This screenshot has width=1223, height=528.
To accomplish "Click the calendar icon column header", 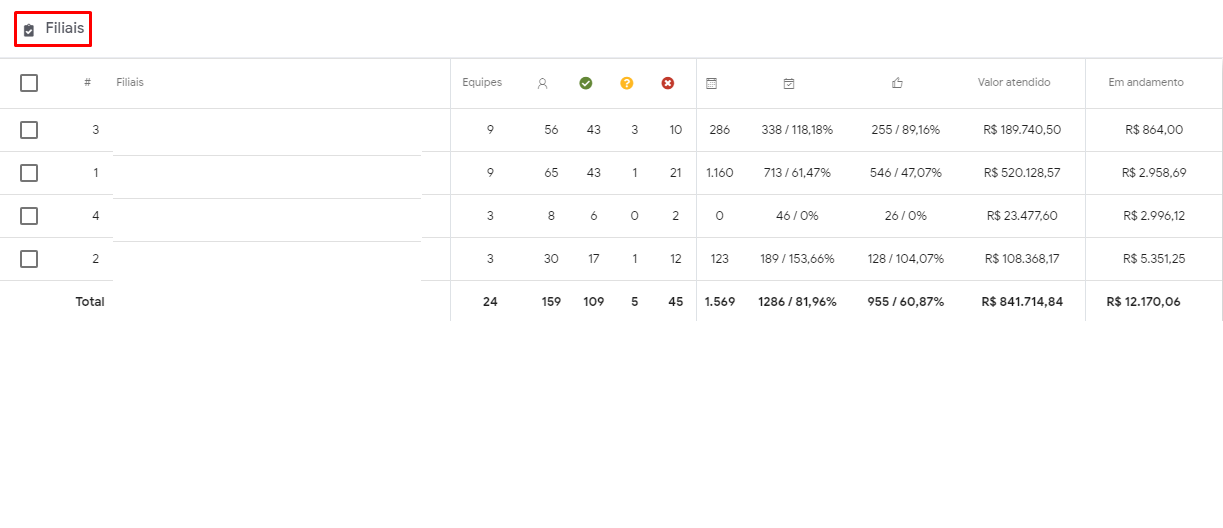I will click(x=712, y=84).
